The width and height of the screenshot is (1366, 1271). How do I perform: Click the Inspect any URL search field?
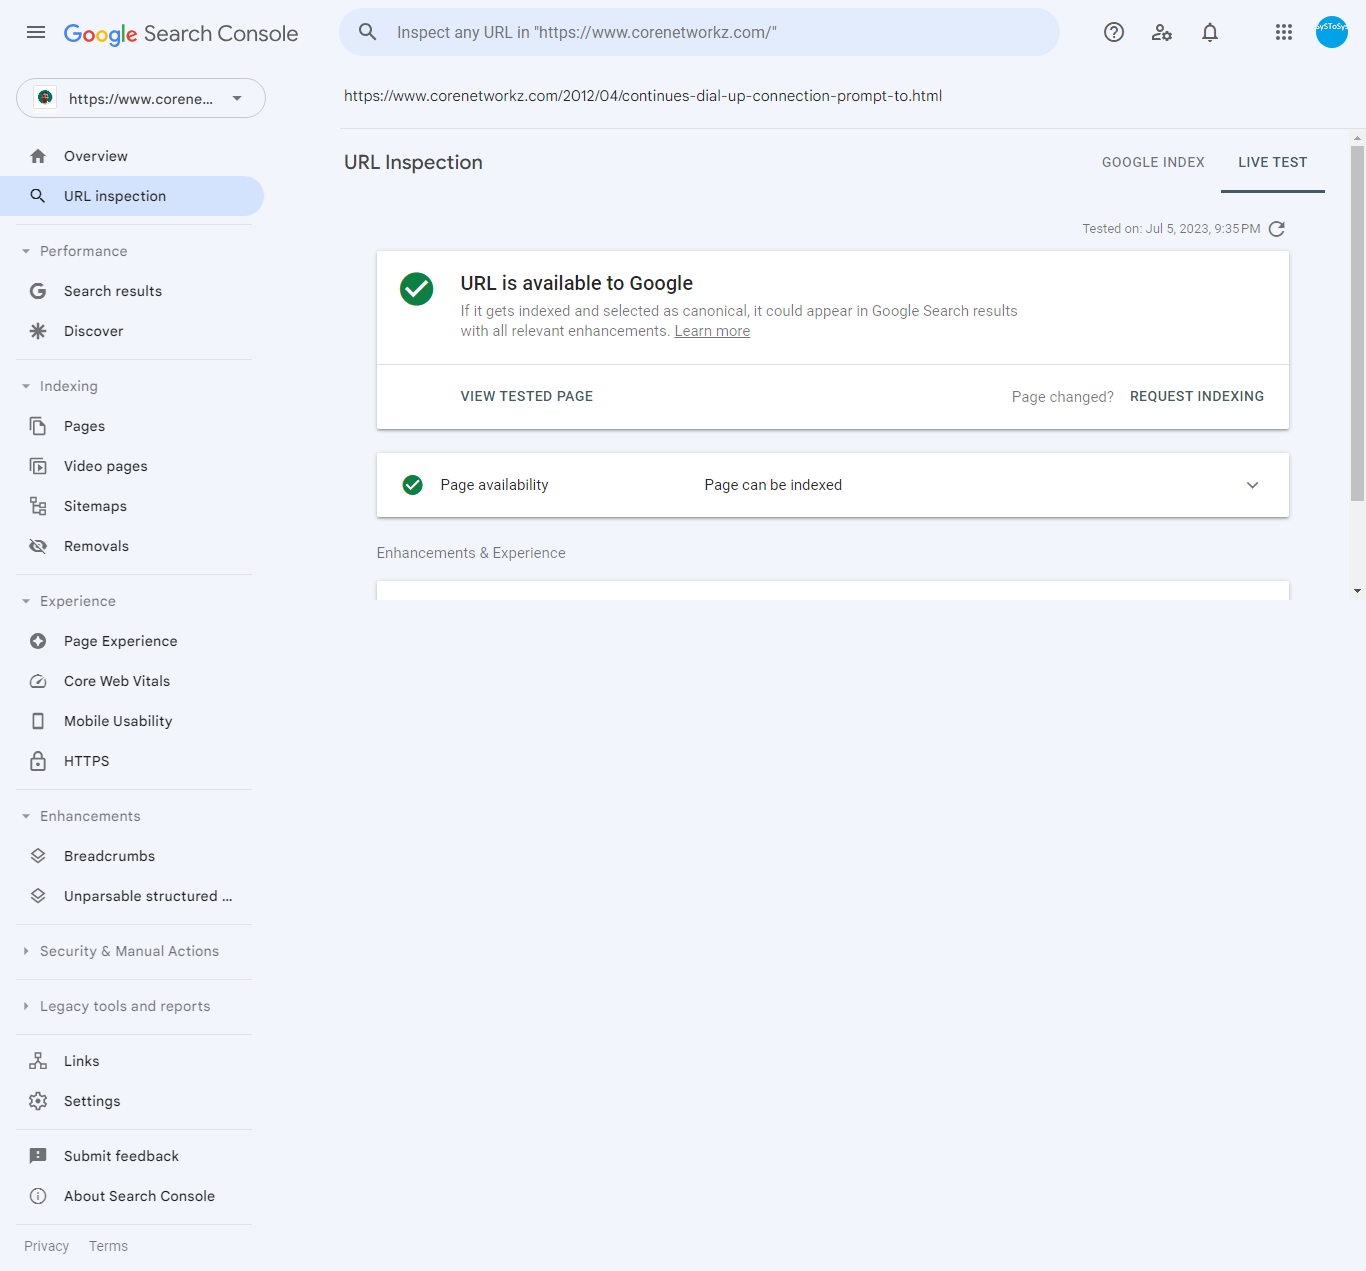(700, 32)
